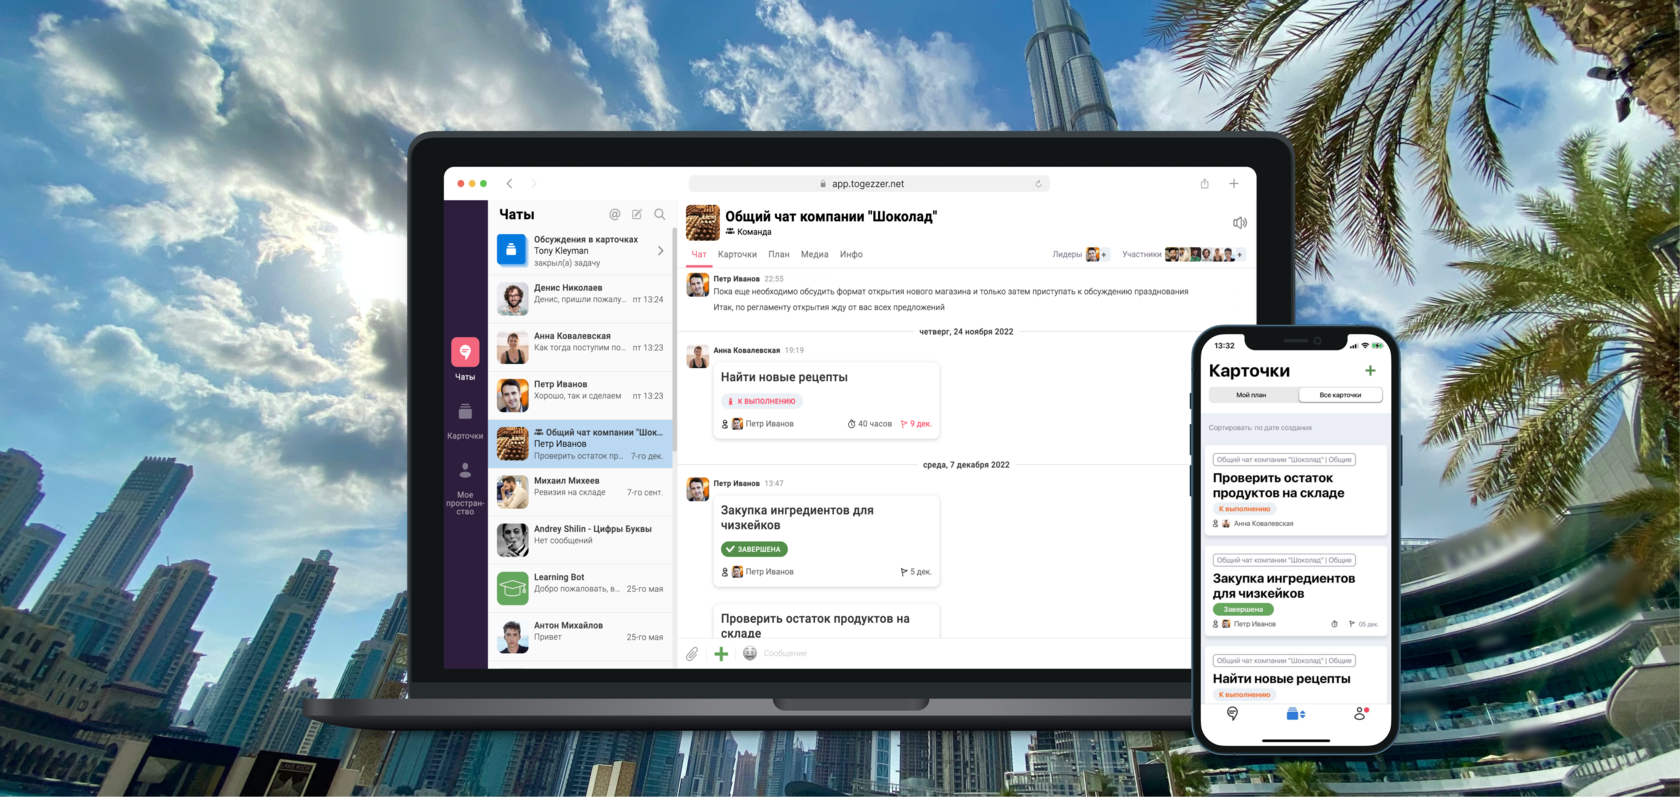Open the chat with Петр Иванов in the list
Viewport: 1680px width, 797px height.
tap(580, 395)
